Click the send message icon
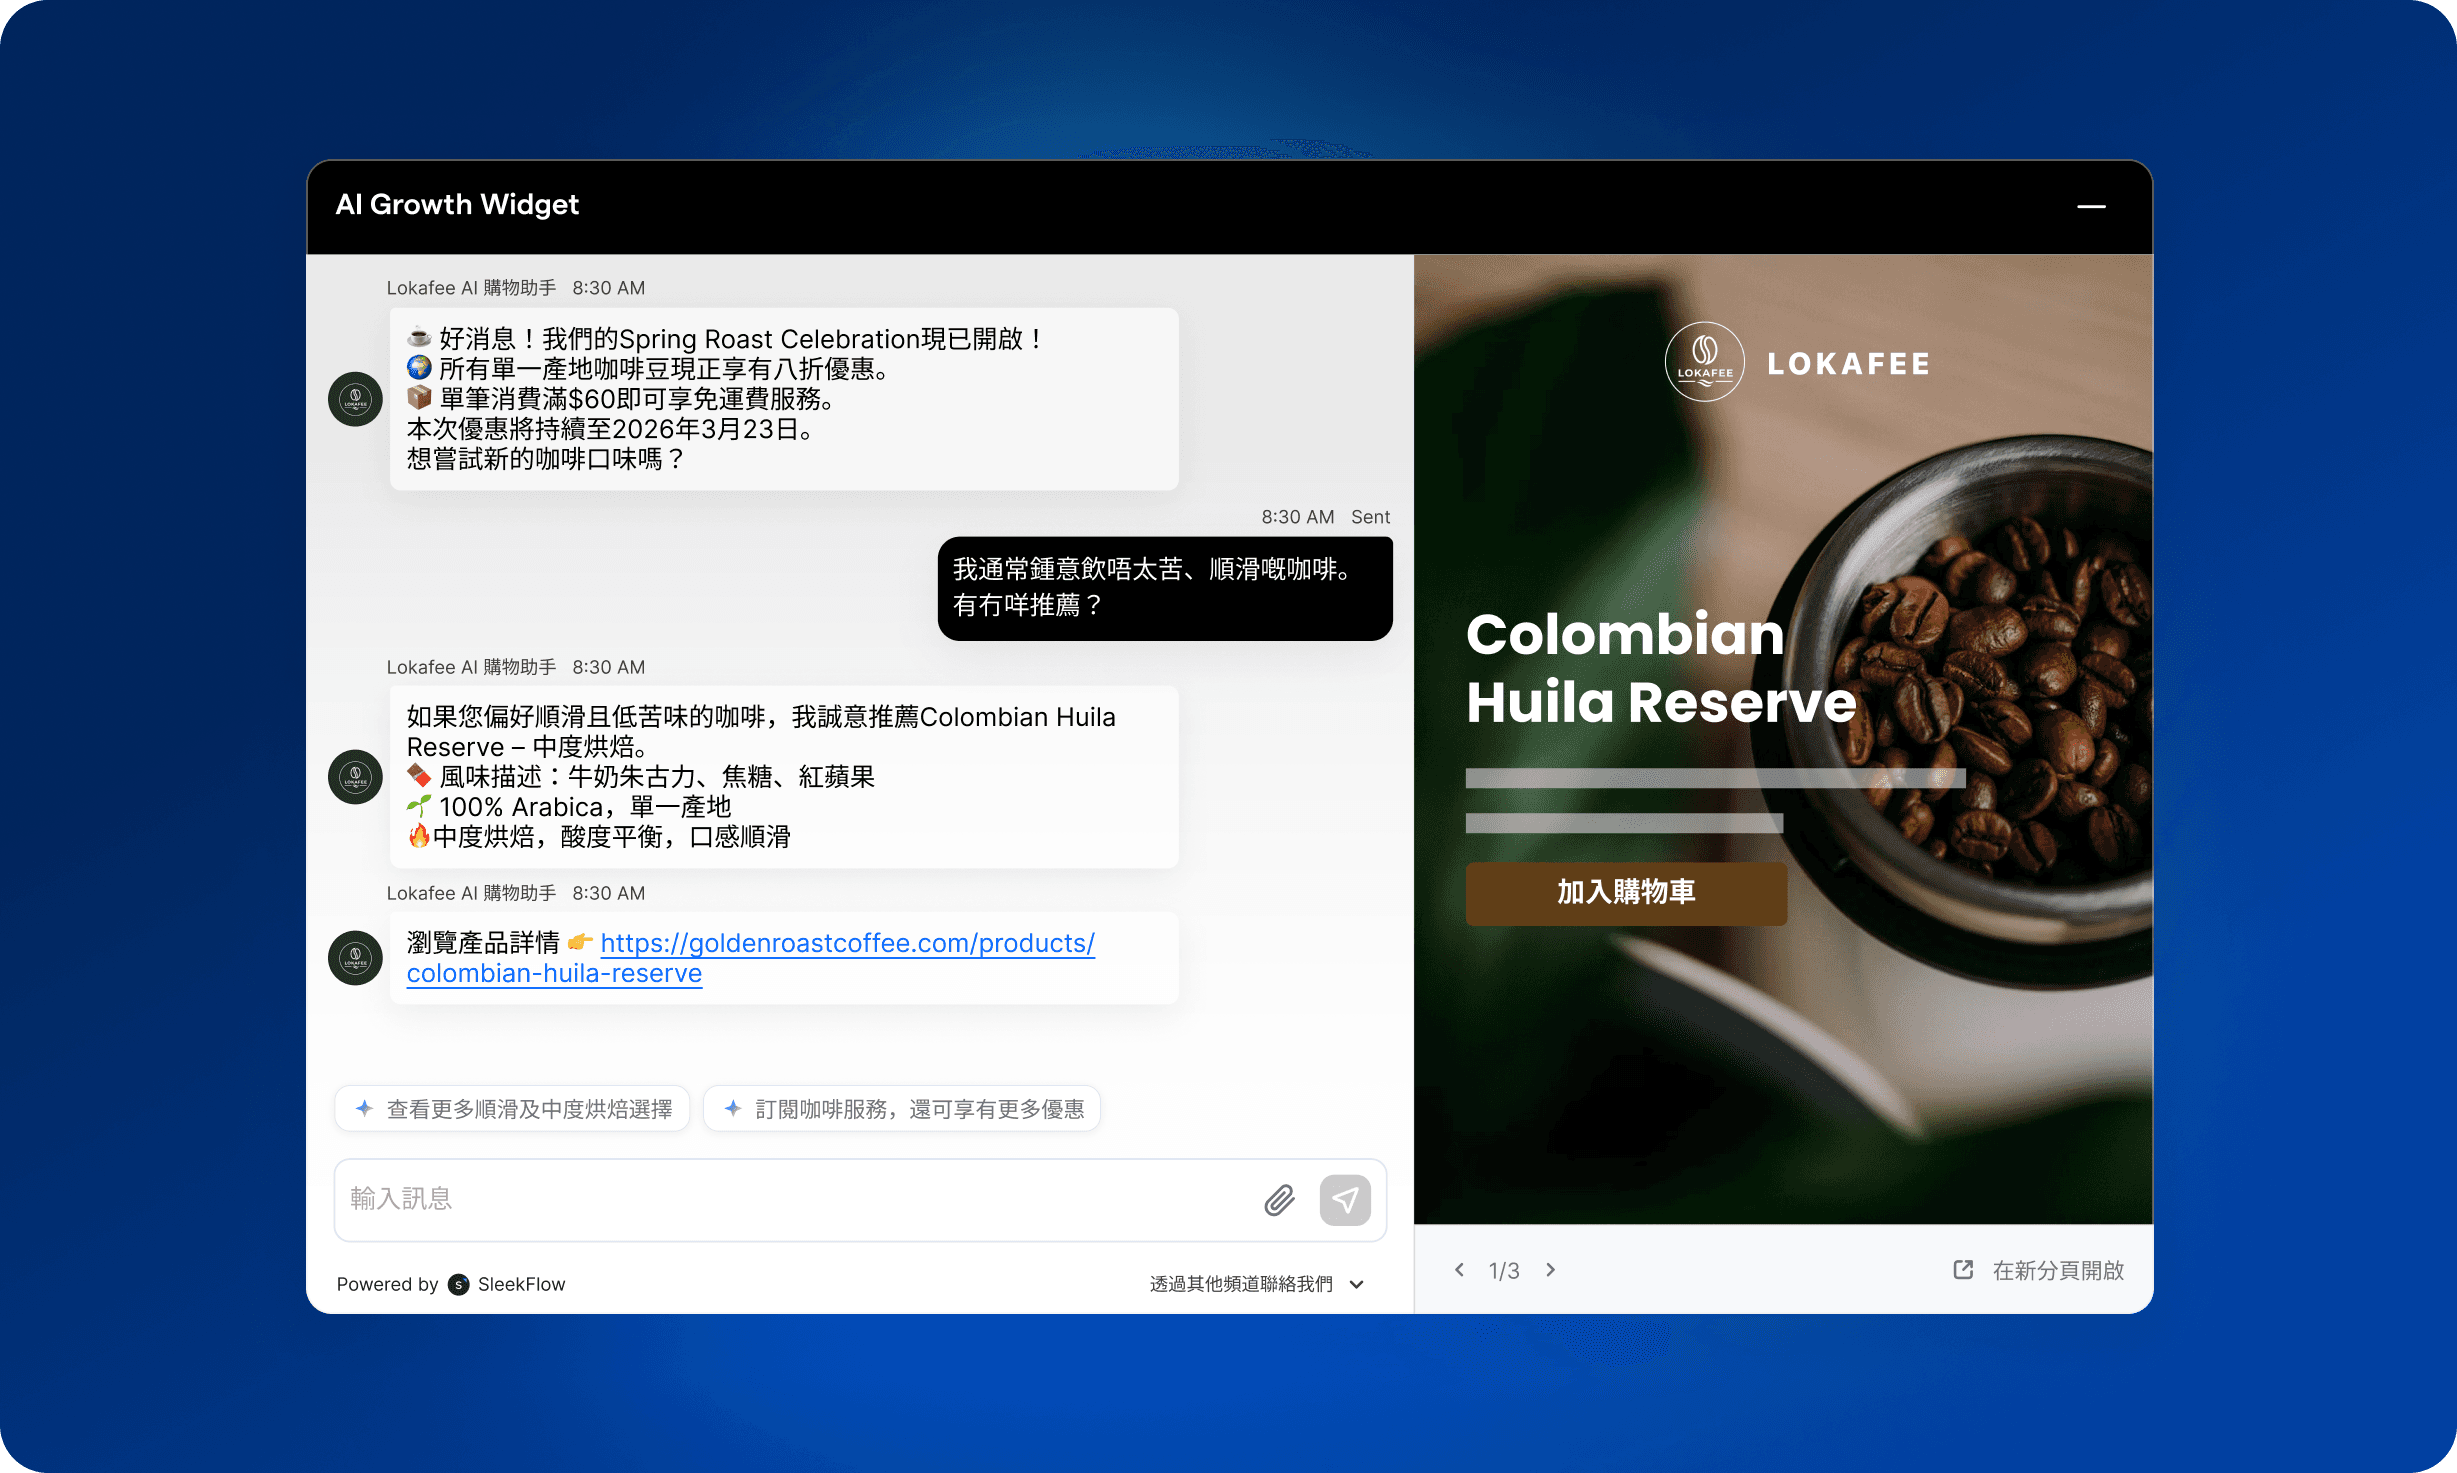 pyautogui.click(x=1346, y=1199)
